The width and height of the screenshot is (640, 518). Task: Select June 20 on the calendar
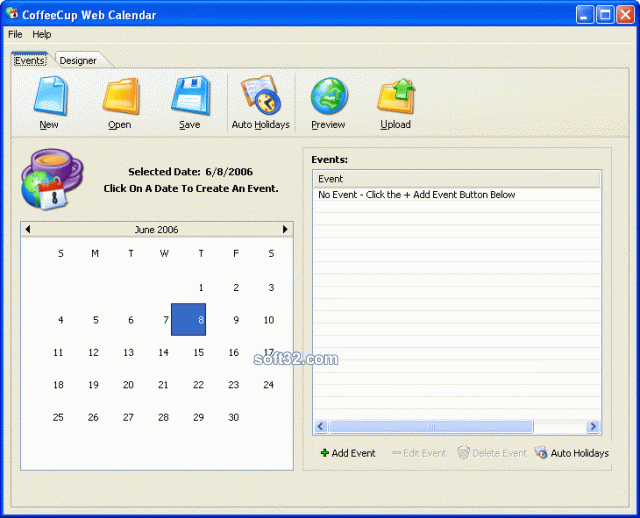pyautogui.click(x=128, y=385)
